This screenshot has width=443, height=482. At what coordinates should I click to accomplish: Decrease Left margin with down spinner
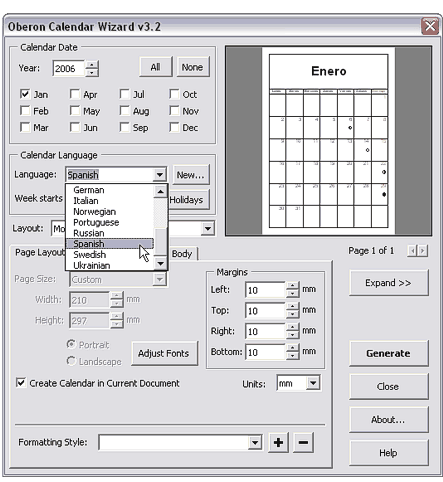[292, 294]
